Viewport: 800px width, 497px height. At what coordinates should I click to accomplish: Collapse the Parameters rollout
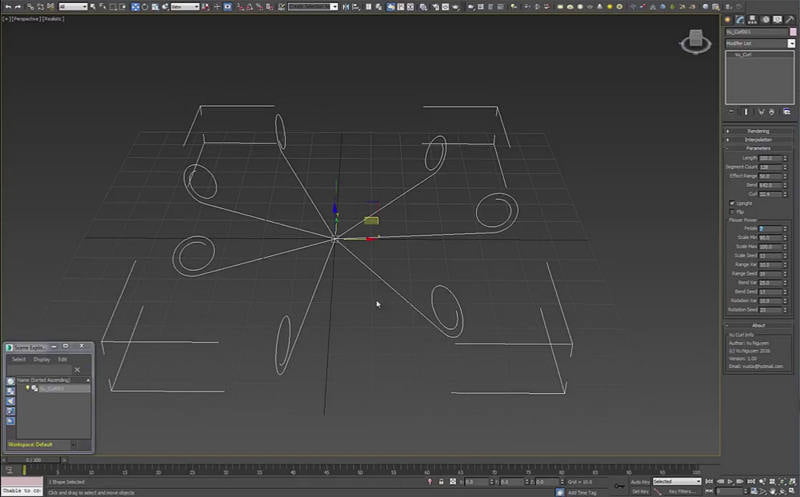tap(758, 149)
